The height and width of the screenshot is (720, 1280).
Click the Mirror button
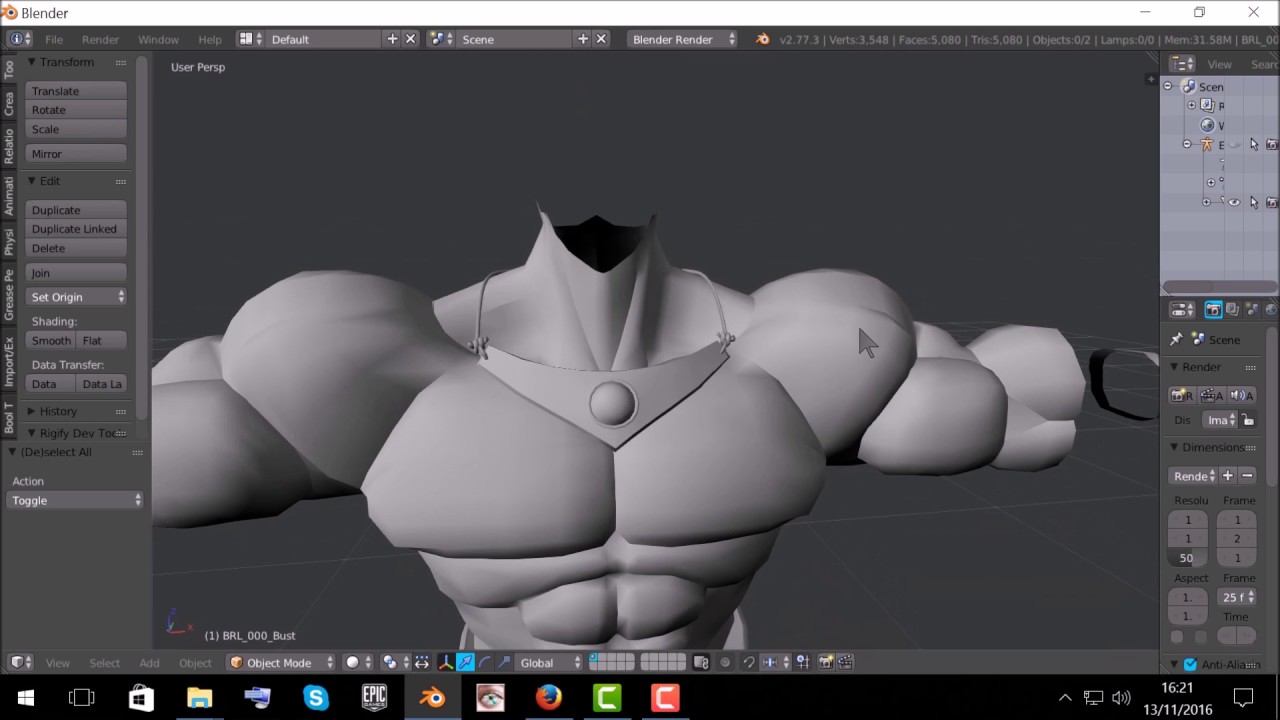pyautogui.click(x=76, y=154)
